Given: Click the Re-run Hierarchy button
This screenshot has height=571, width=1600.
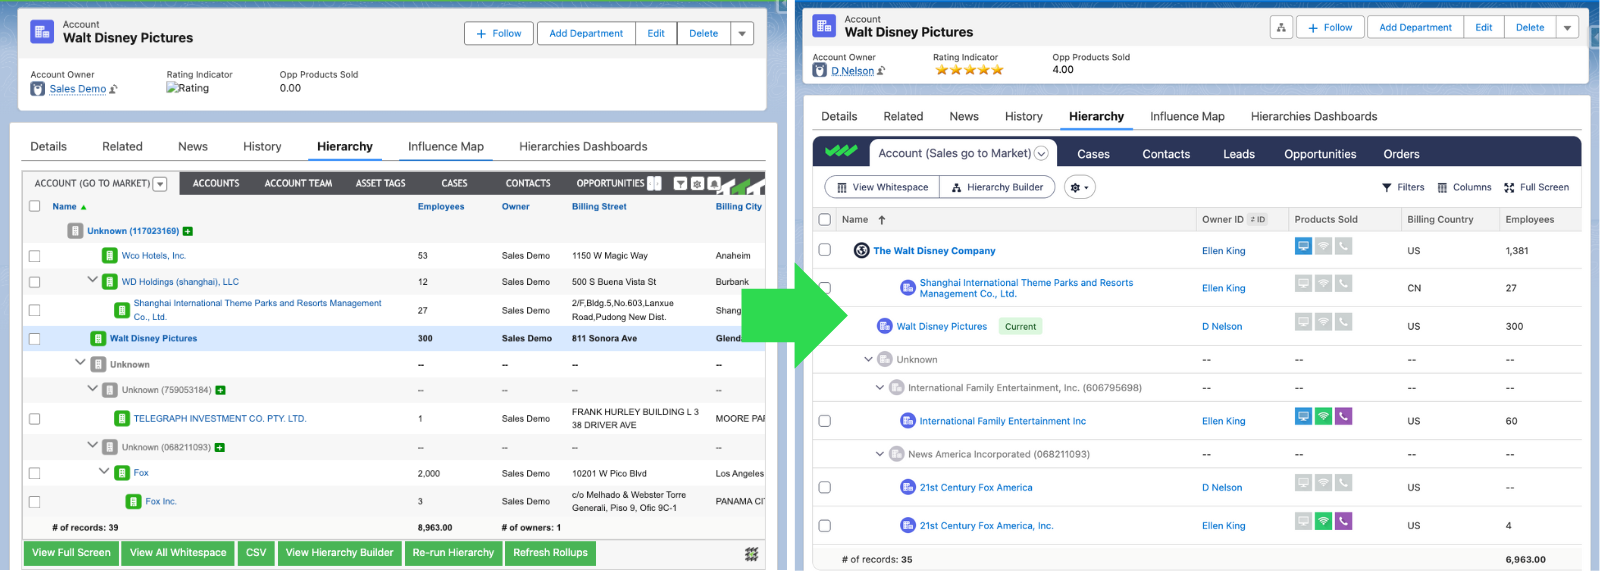Looking at the screenshot, I should [453, 553].
